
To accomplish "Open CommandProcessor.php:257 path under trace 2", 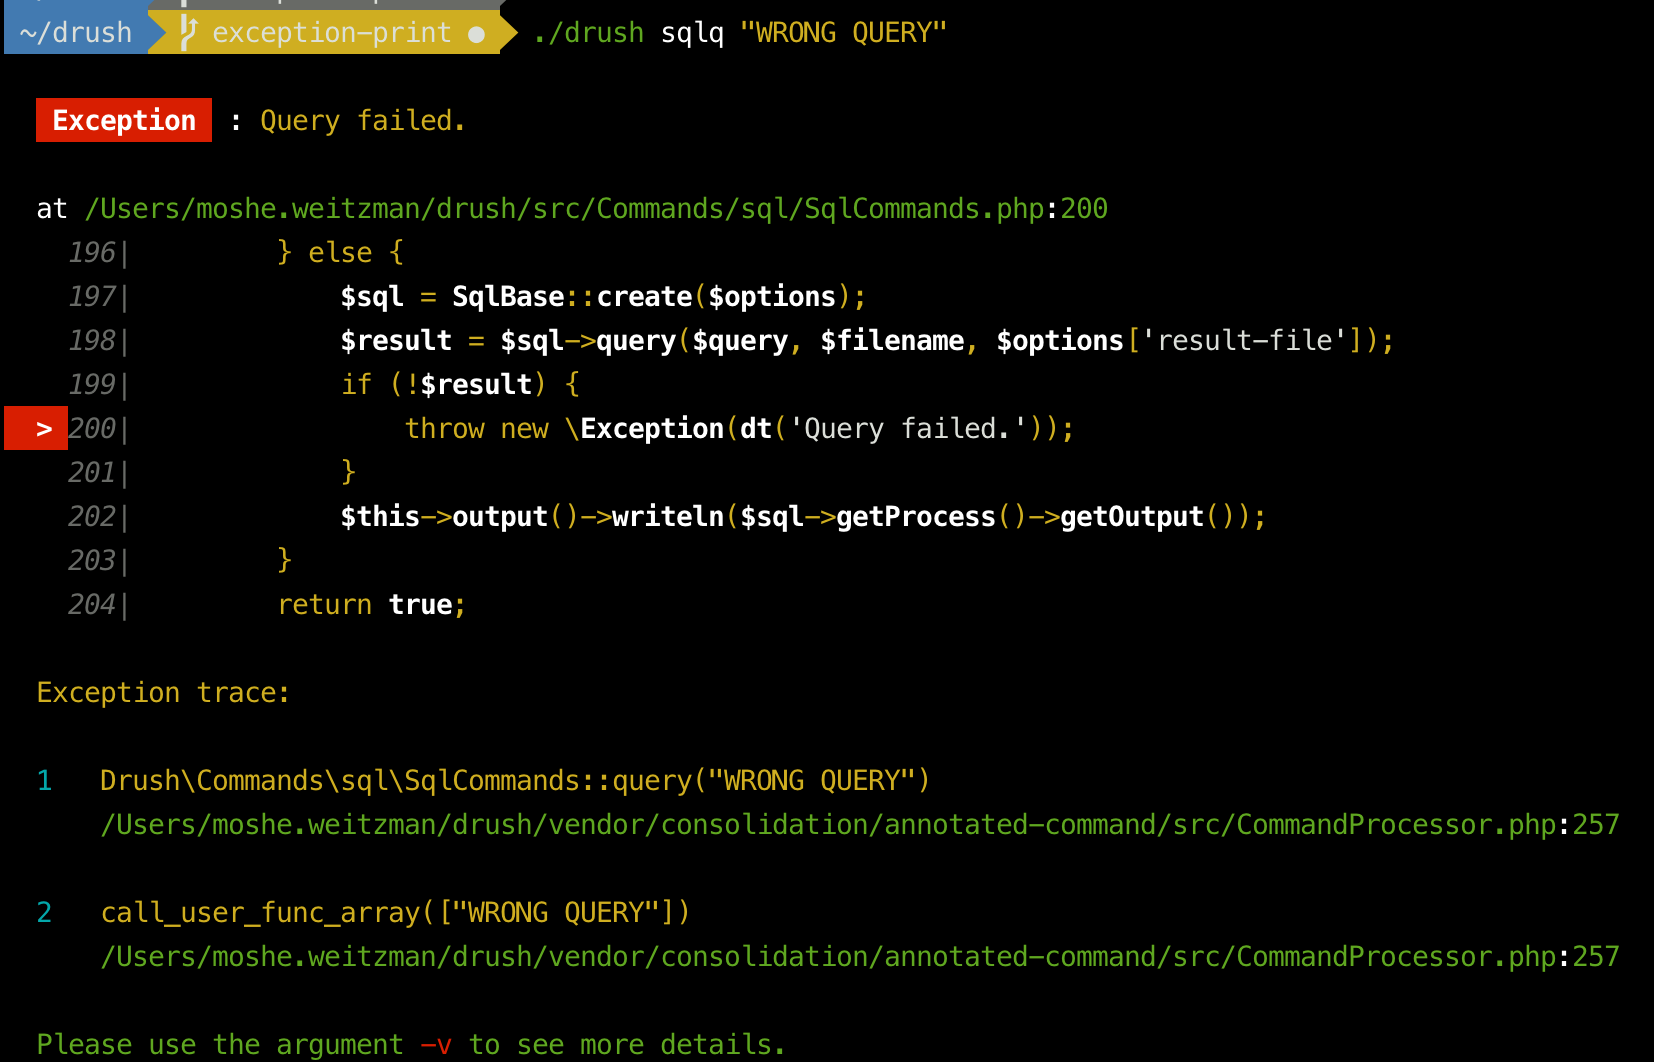I will 860,956.
